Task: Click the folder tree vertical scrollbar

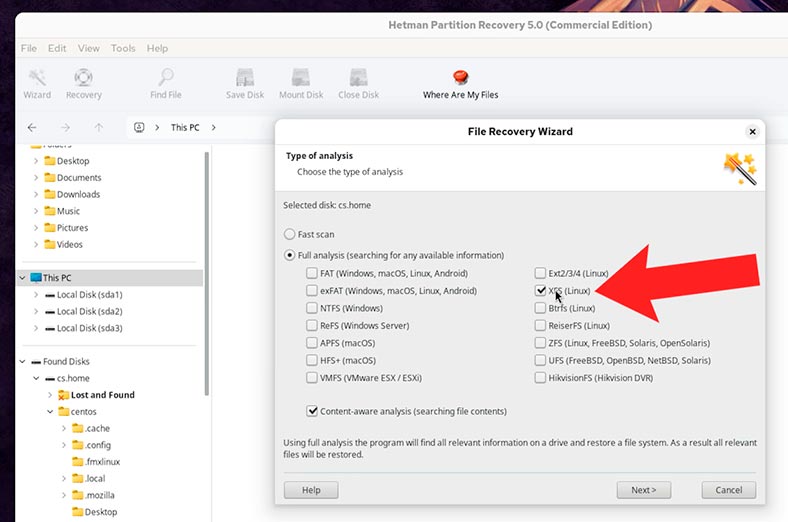Action: [x=206, y=274]
